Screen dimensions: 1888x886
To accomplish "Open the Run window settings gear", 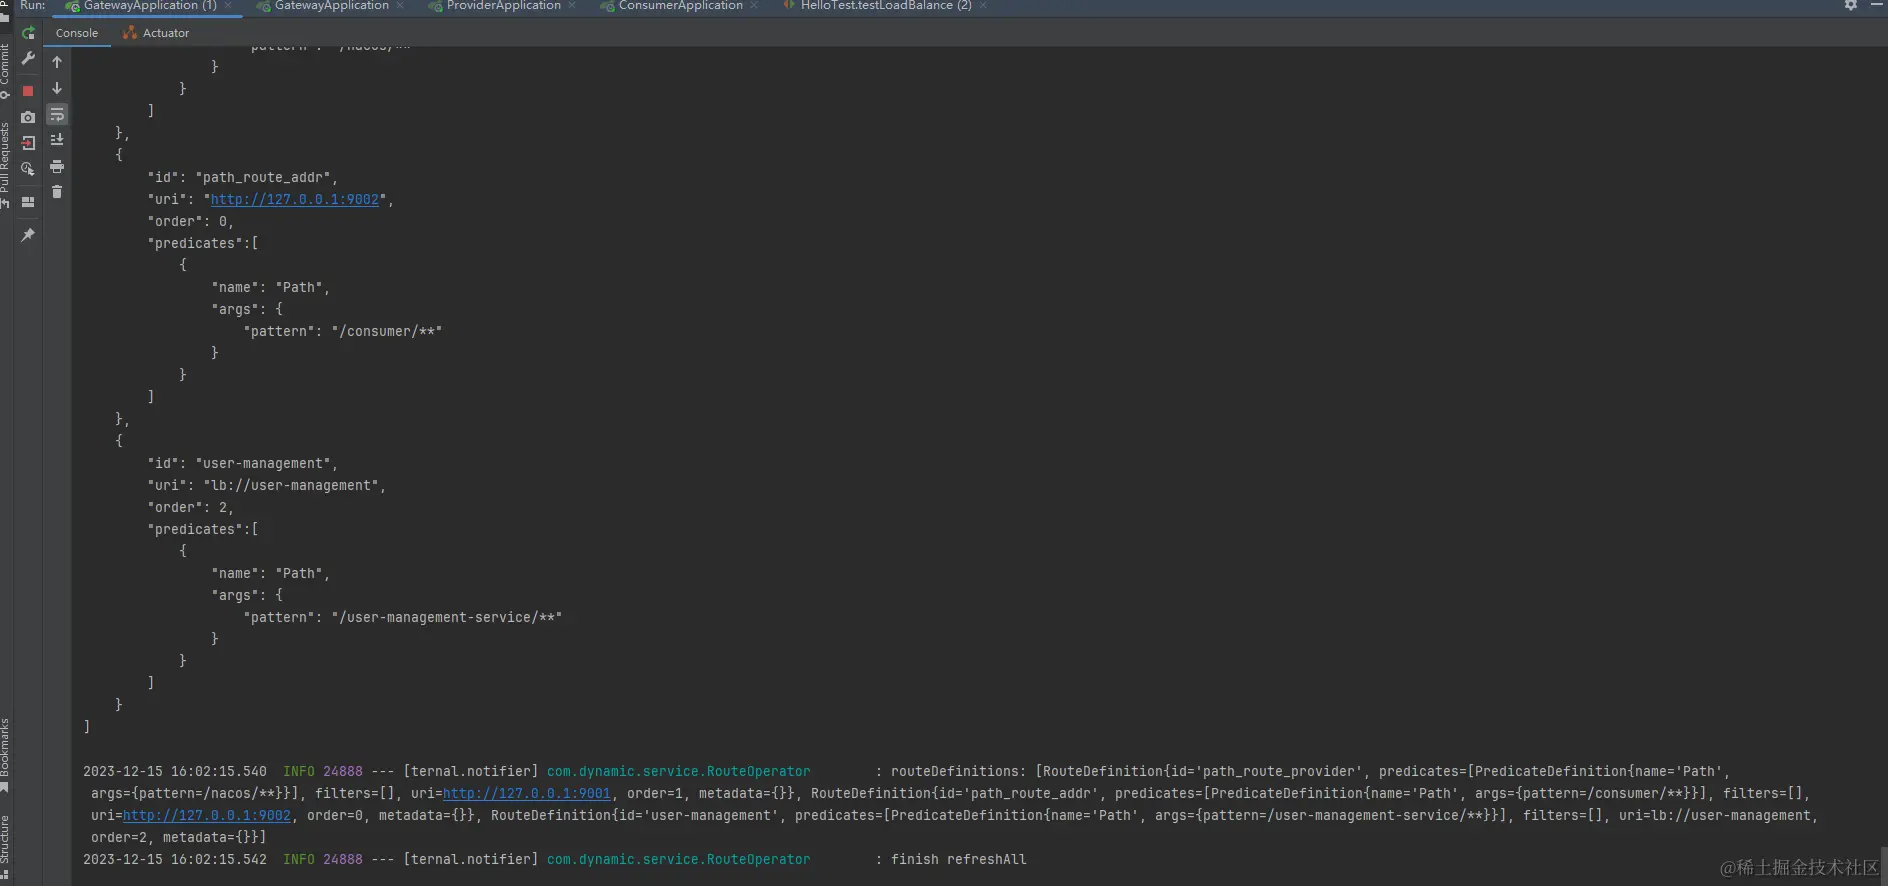I will [1851, 5].
